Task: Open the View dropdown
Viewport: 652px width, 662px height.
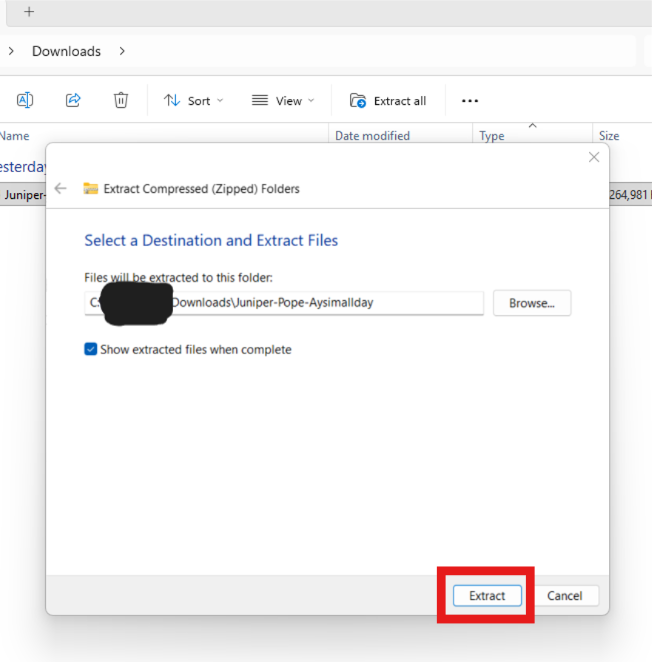Action: click(282, 100)
